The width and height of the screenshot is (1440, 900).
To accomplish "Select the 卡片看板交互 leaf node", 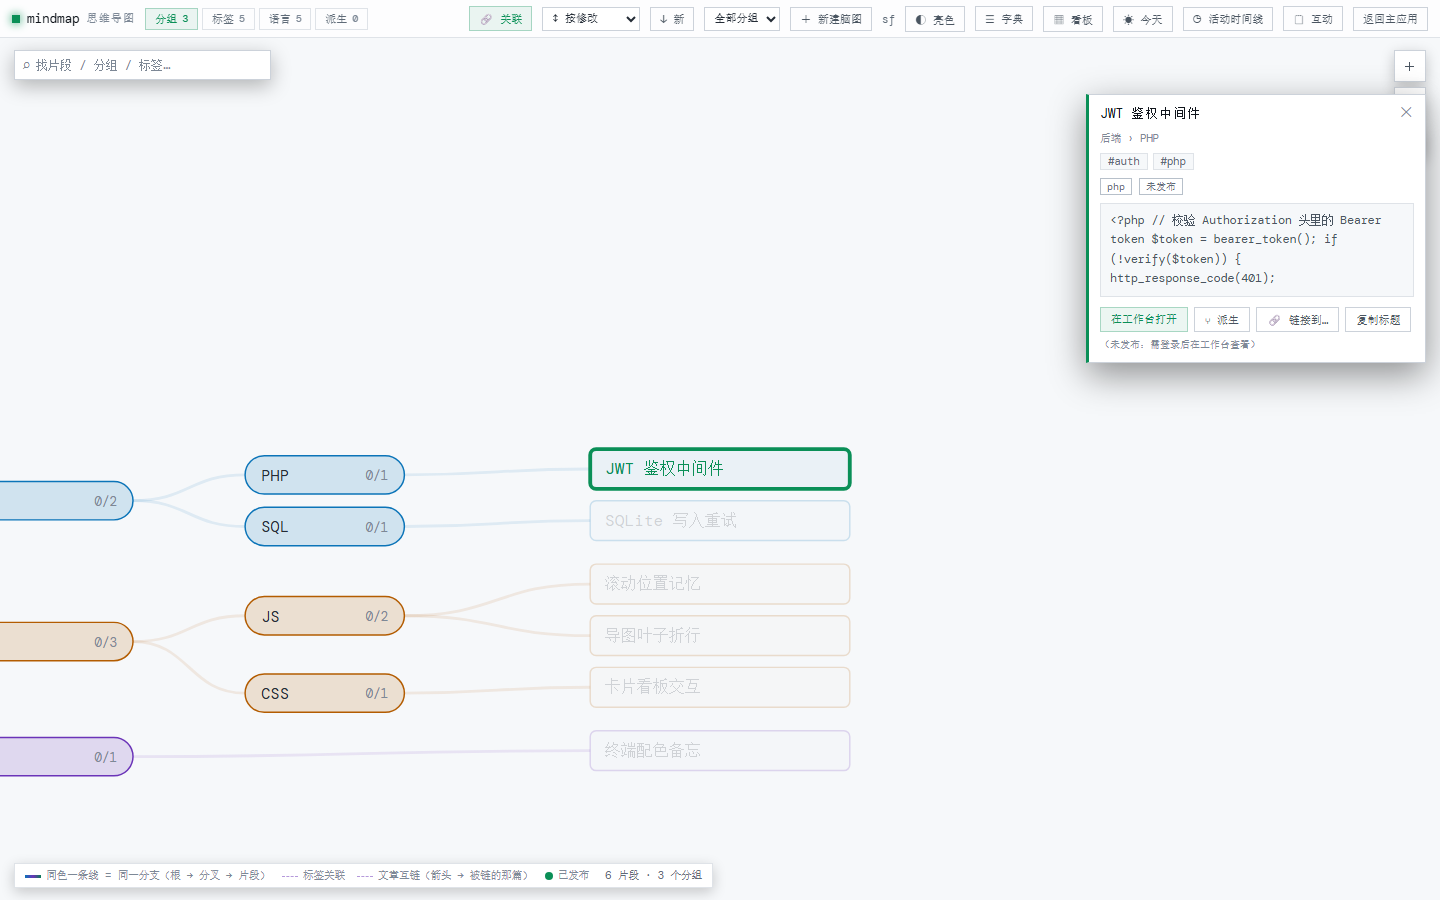I will [x=720, y=687].
